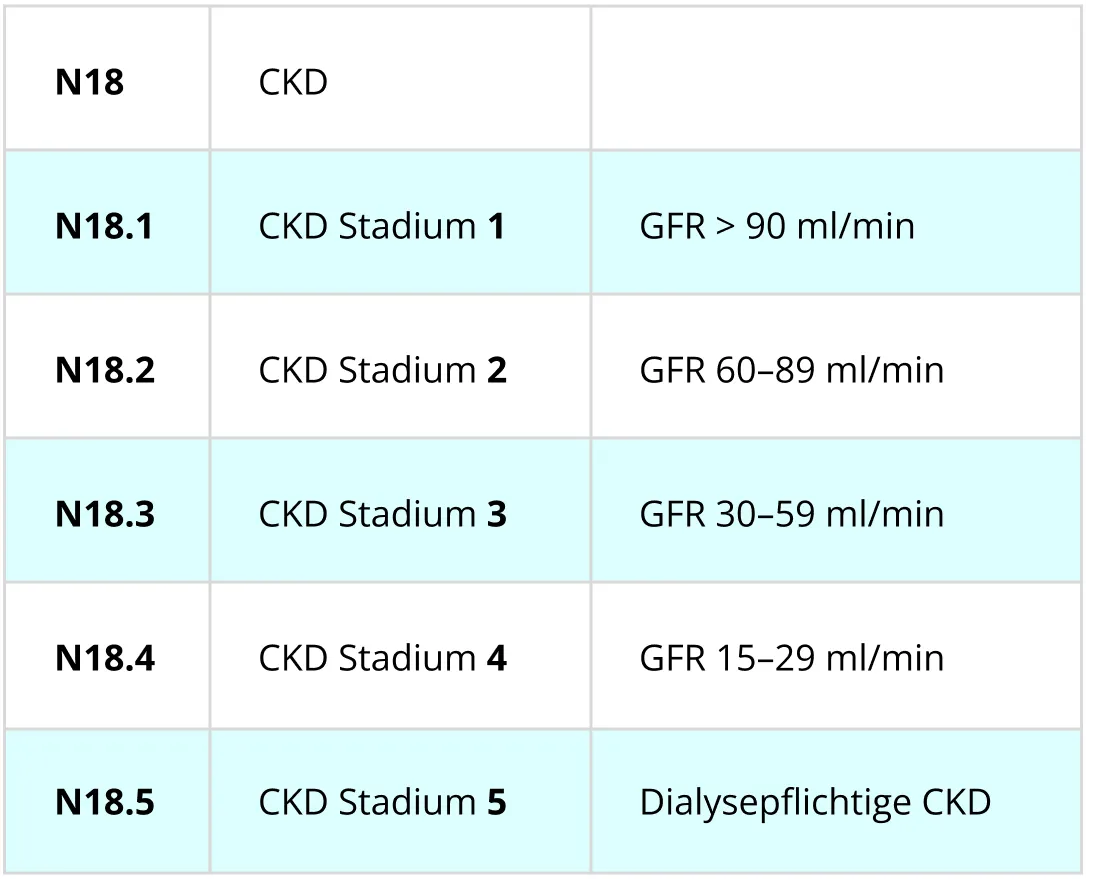Select the CKD label in first row

click(293, 83)
